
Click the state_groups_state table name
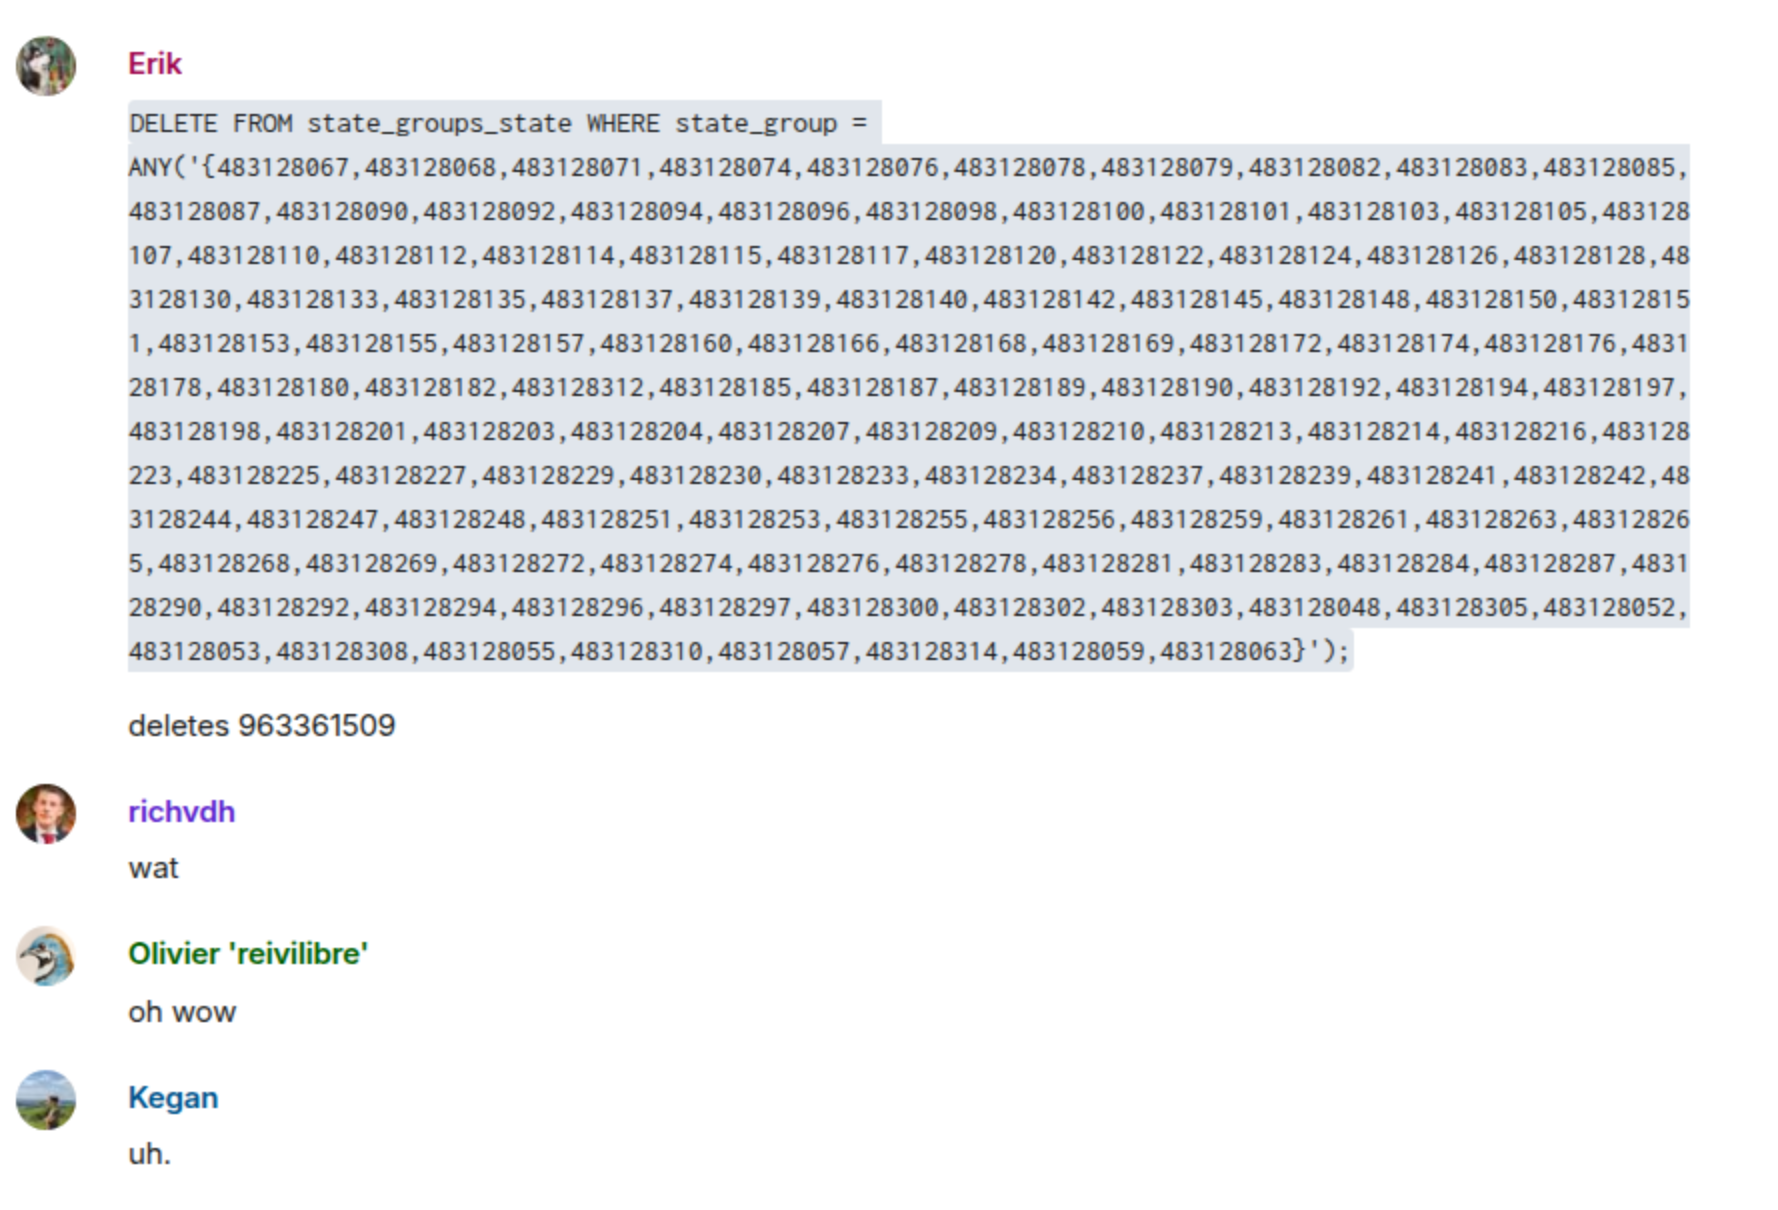[439, 124]
